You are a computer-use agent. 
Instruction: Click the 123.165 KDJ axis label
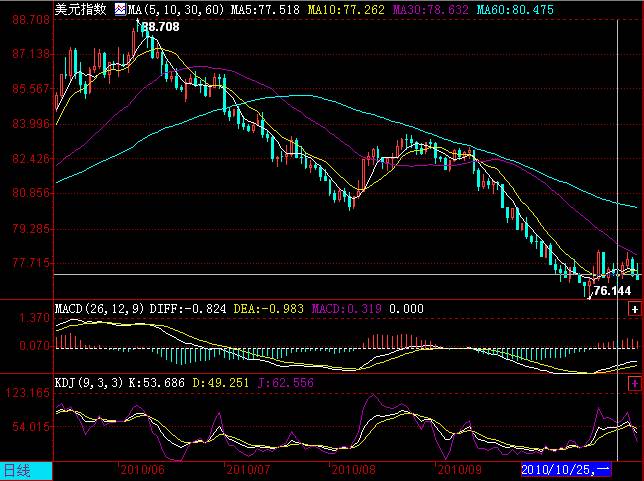pyautogui.click(x=27, y=393)
